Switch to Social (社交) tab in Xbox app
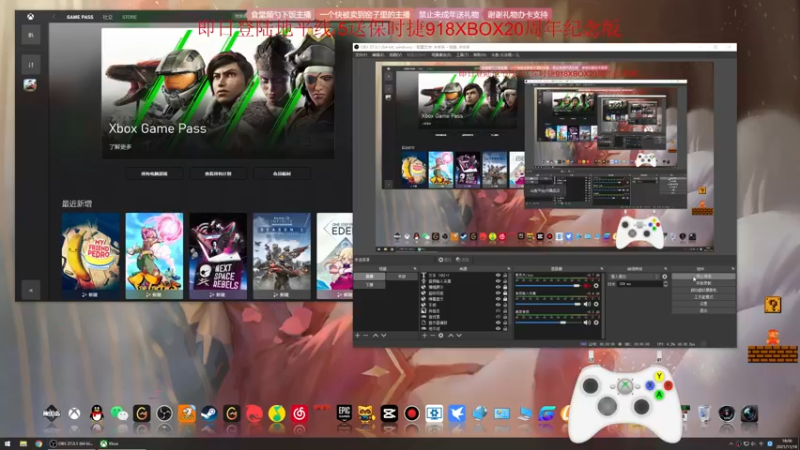This screenshot has width=800, height=450. tap(108, 17)
